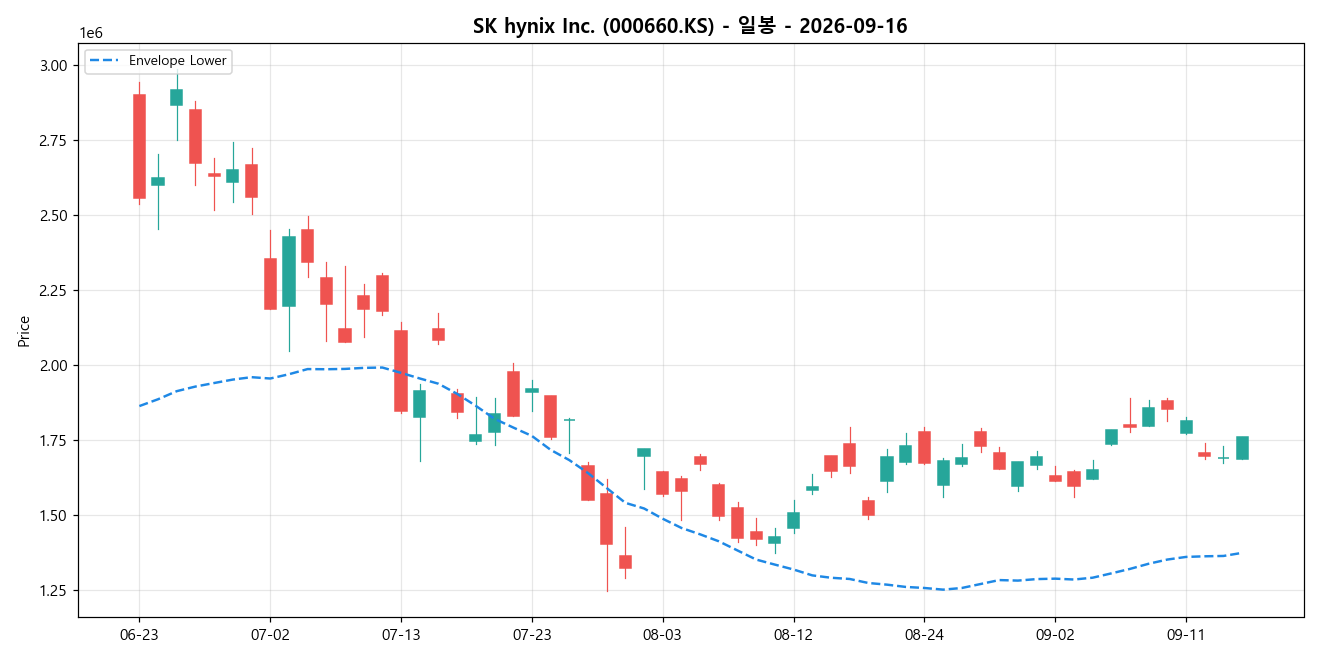Click y-axis tick label 3.00
The width and height of the screenshot is (1320, 660).
click(x=55, y=65)
